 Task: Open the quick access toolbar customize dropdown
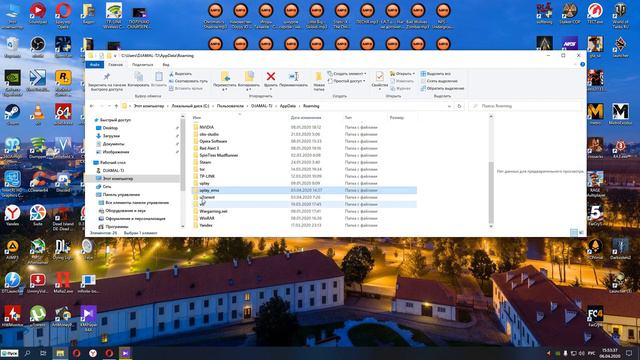(x=116, y=56)
